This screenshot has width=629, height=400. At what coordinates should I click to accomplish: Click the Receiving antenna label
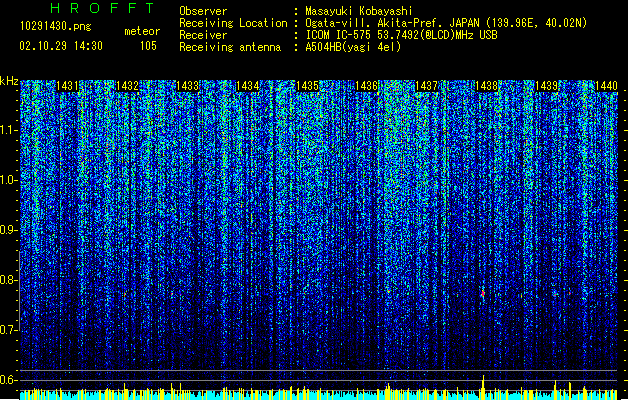[x=230, y=47]
